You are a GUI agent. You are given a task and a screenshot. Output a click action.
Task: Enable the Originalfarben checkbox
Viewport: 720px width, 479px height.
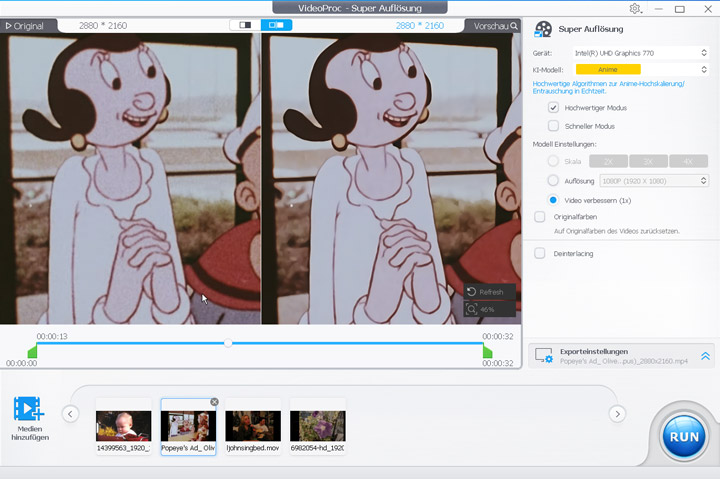540,216
